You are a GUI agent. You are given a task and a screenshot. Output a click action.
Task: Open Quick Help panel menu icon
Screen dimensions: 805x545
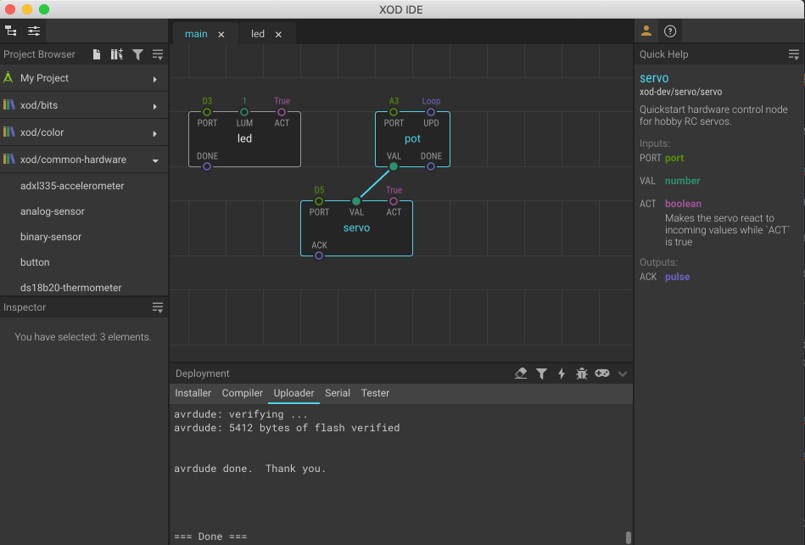[794, 54]
